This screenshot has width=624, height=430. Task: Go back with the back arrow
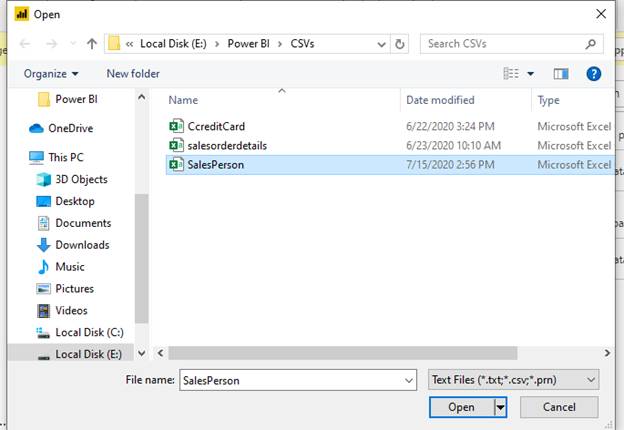(x=25, y=44)
